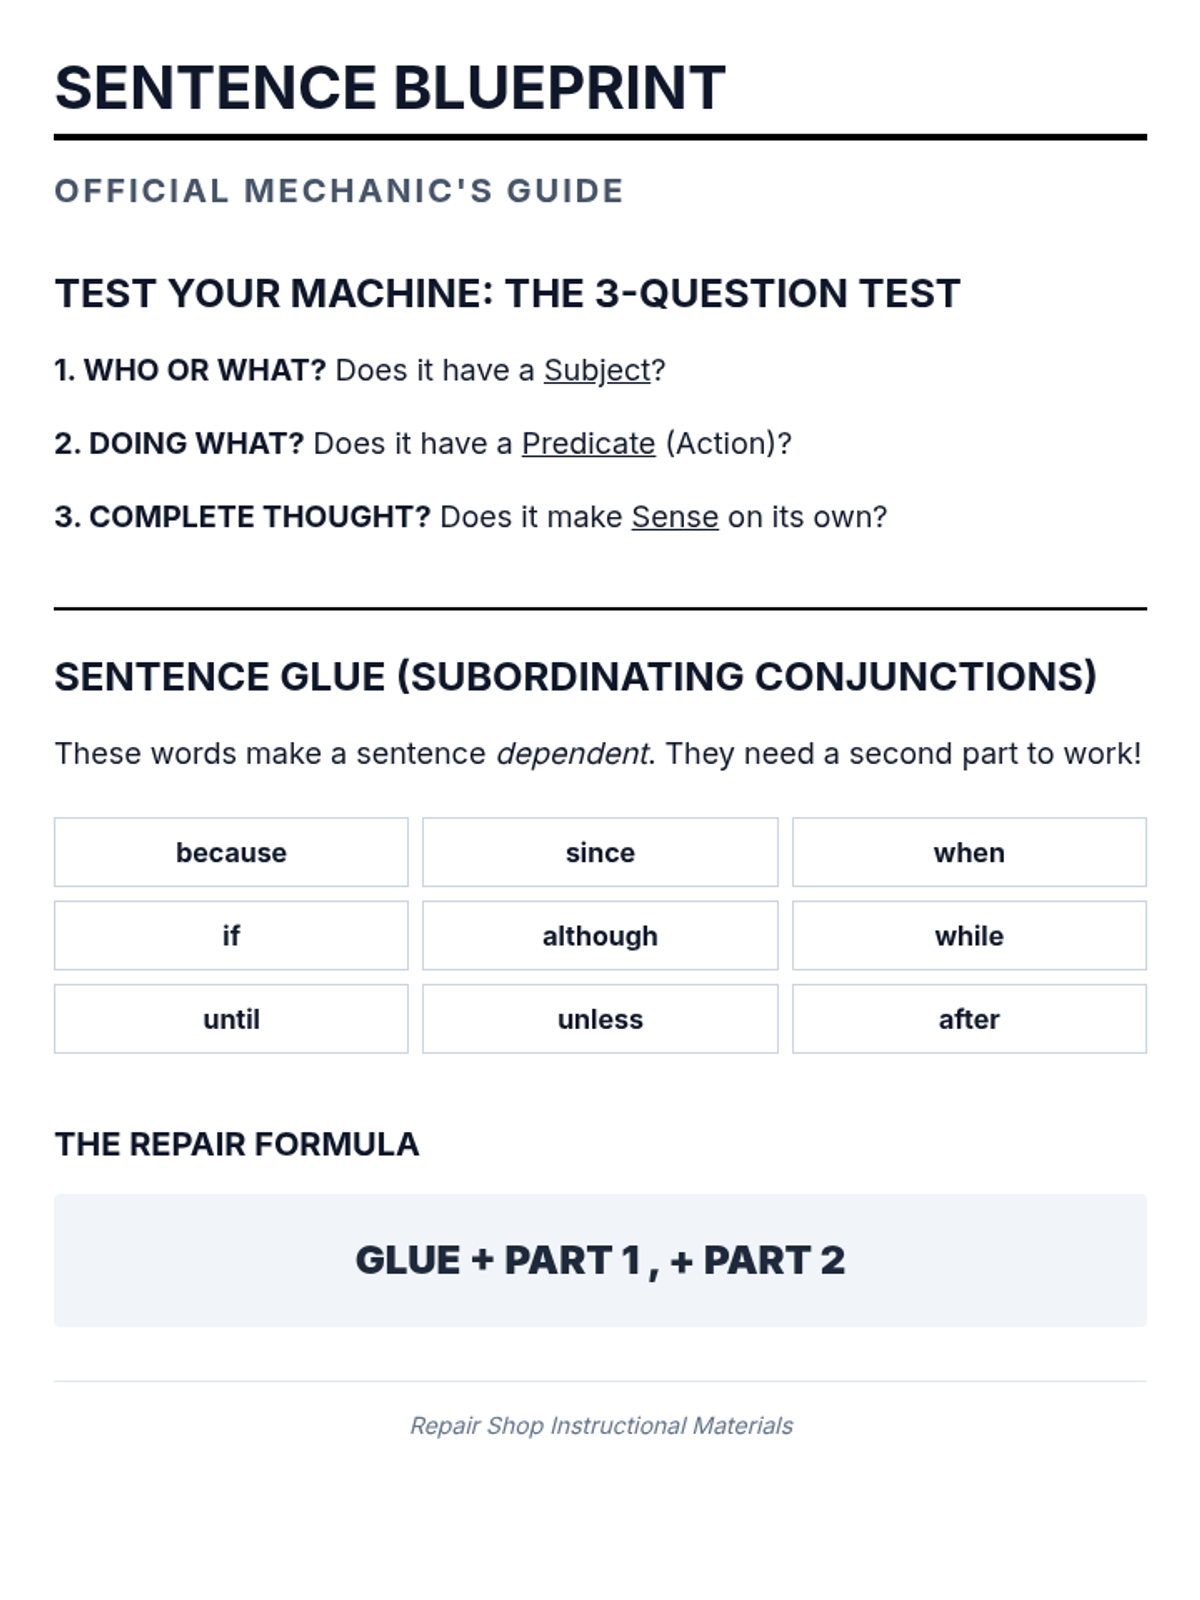Click the GLUE + PART 1 formula box
The image size is (1200, 1600).
(600, 1260)
